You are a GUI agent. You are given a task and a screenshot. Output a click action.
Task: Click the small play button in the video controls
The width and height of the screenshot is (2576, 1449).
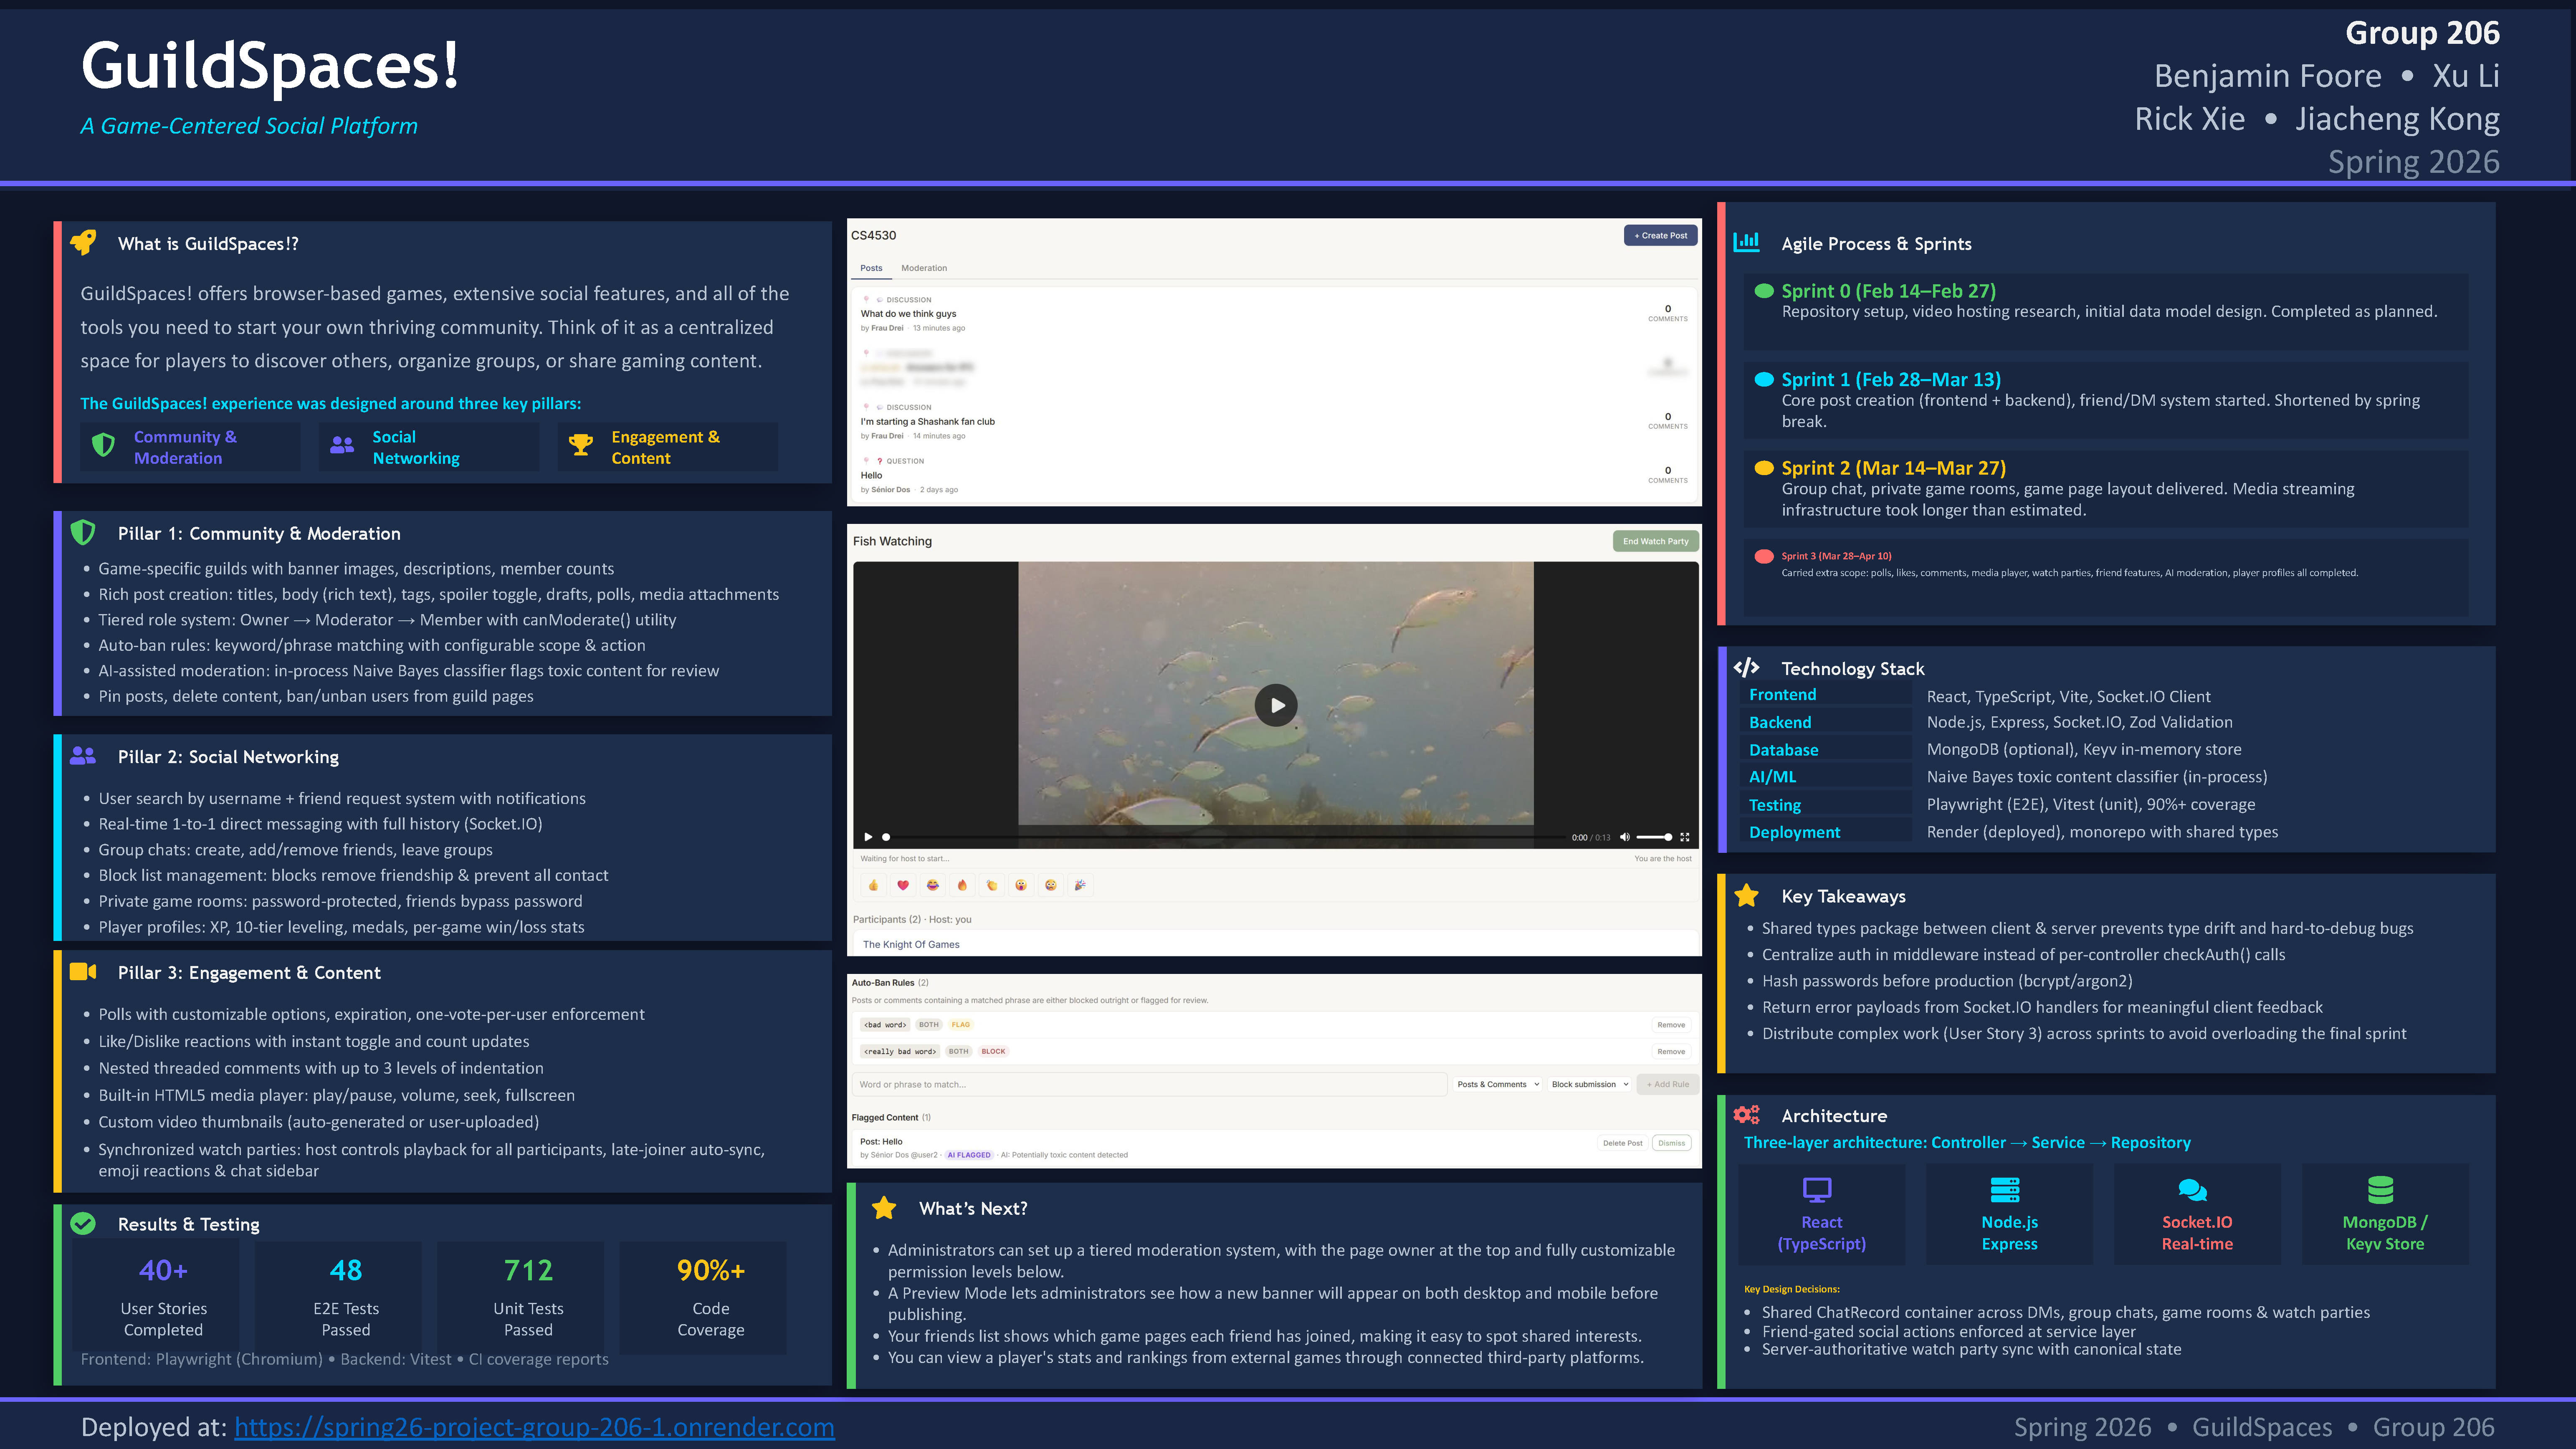[x=868, y=837]
